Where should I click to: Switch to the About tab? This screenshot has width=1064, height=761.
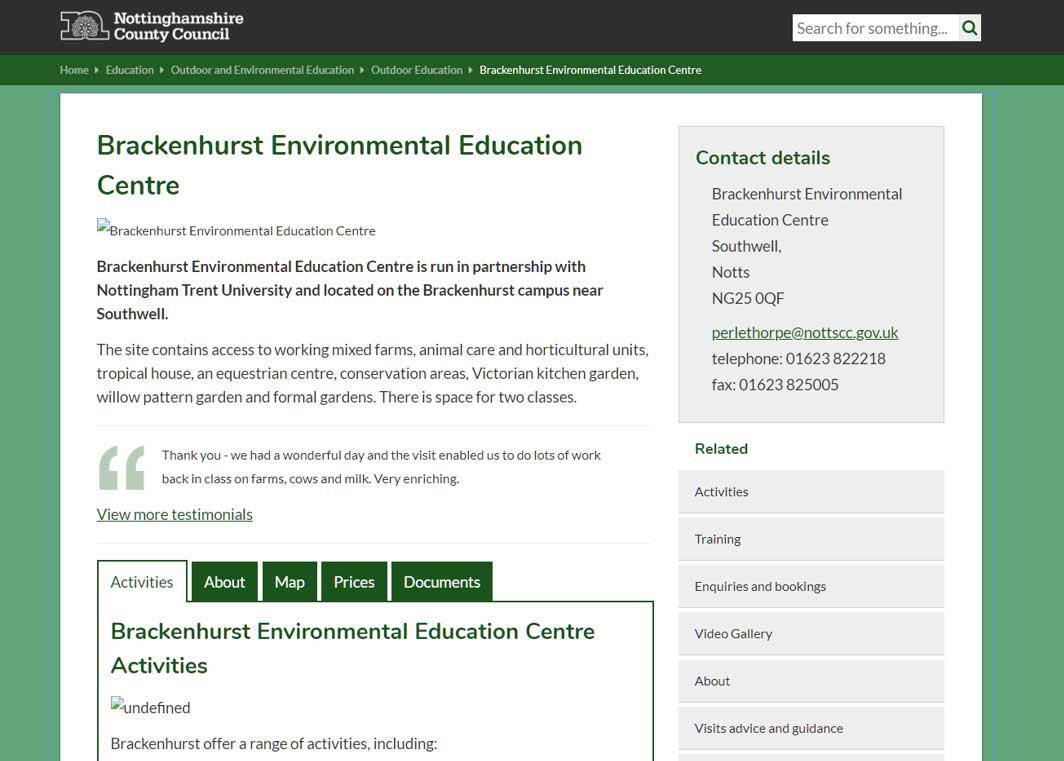click(225, 582)
